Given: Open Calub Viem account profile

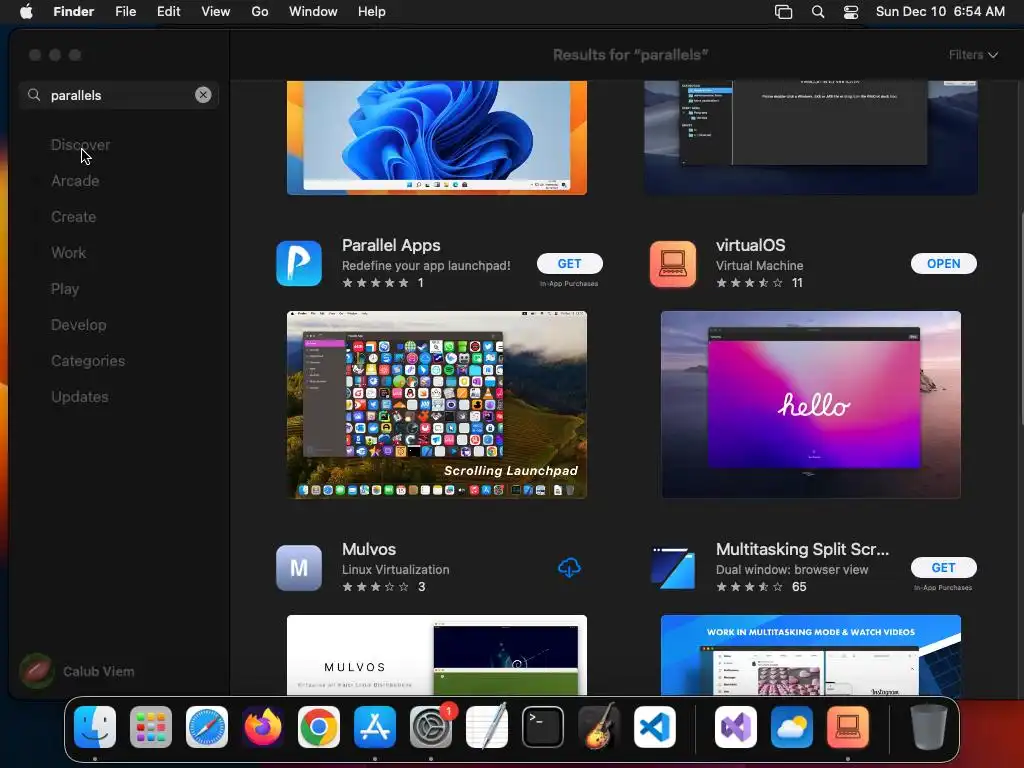Looking at the screenshot, I should click(x=77, y=671).
